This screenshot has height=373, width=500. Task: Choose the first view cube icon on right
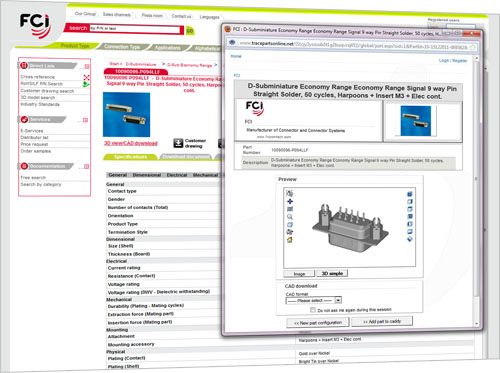tap(410, 194)
